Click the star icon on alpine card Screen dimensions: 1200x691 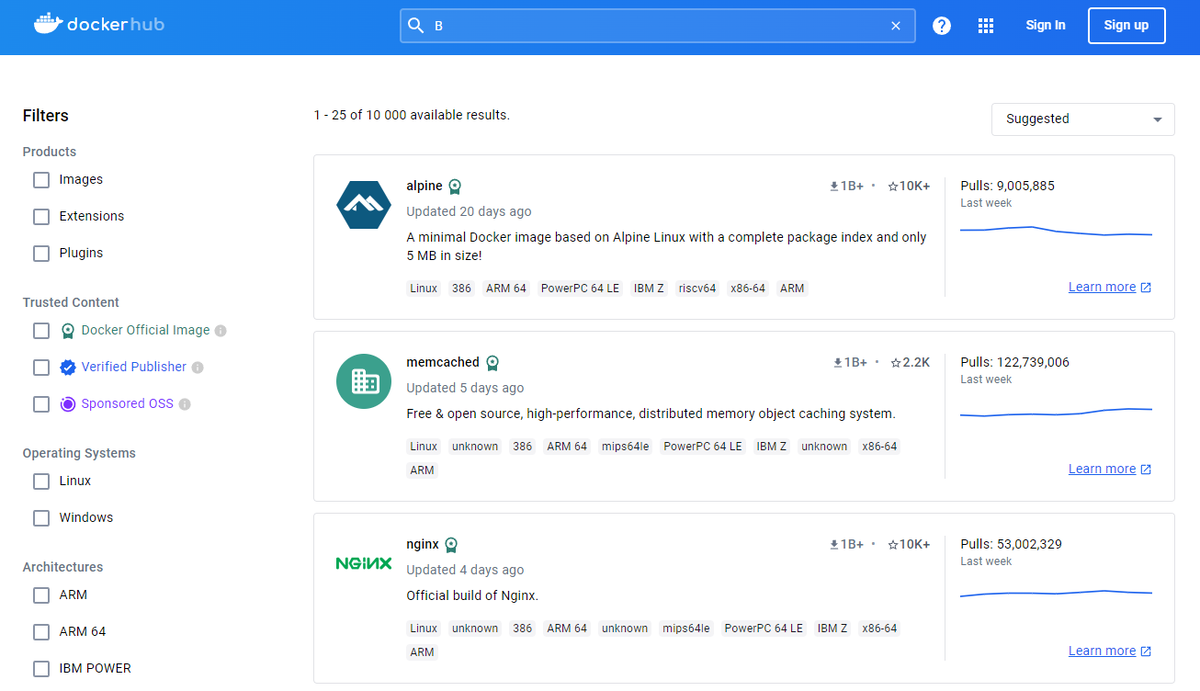click(895, 186)
